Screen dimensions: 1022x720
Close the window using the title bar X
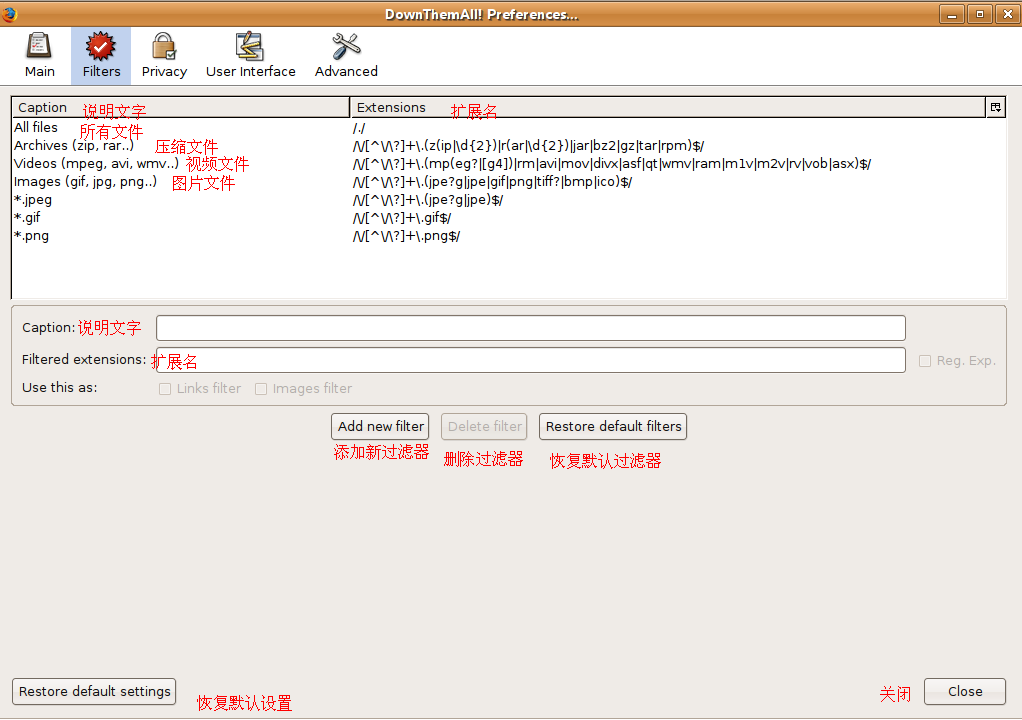tap(1007, 14)
